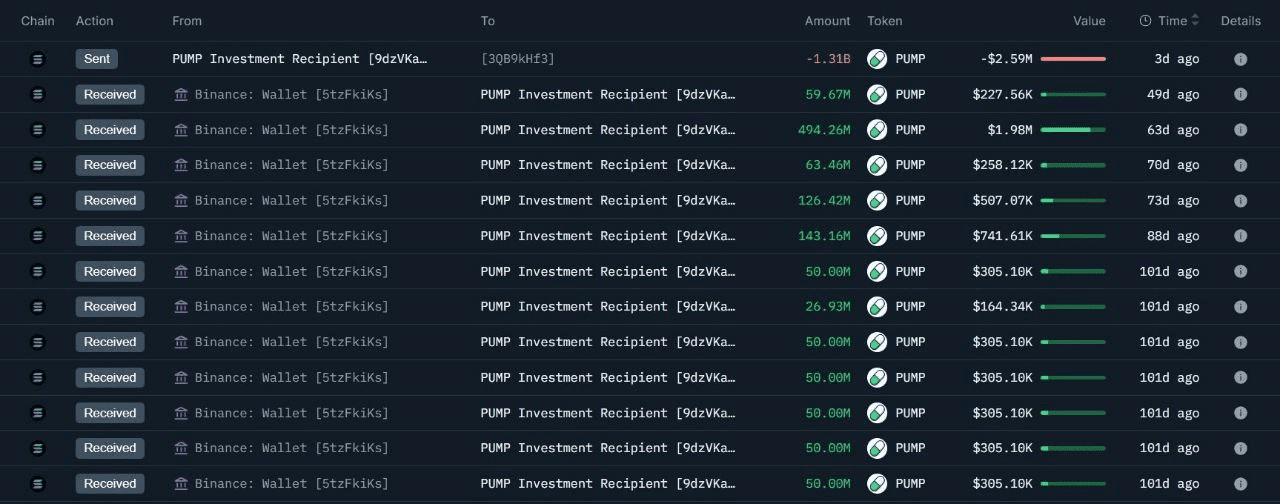Click Solana chain icon in 59.67M row
This screenshot has height=504, width=1280.
39,94
